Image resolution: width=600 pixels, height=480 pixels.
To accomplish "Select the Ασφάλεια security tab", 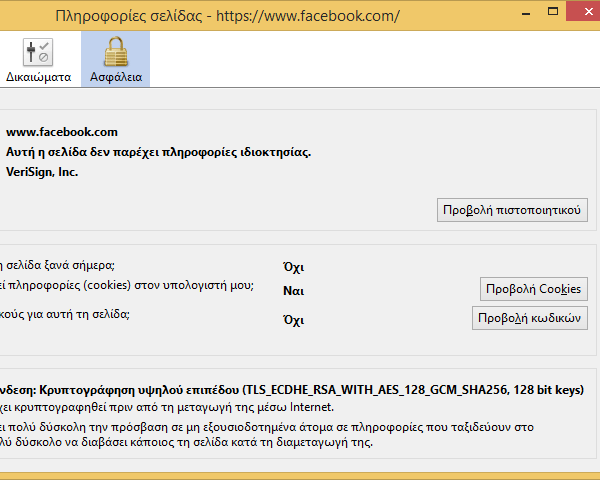I will 116,59.
